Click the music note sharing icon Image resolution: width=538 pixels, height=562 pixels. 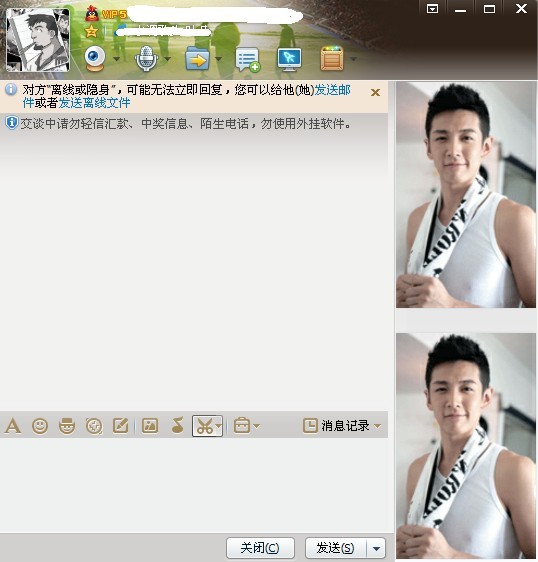click(177, 425)
